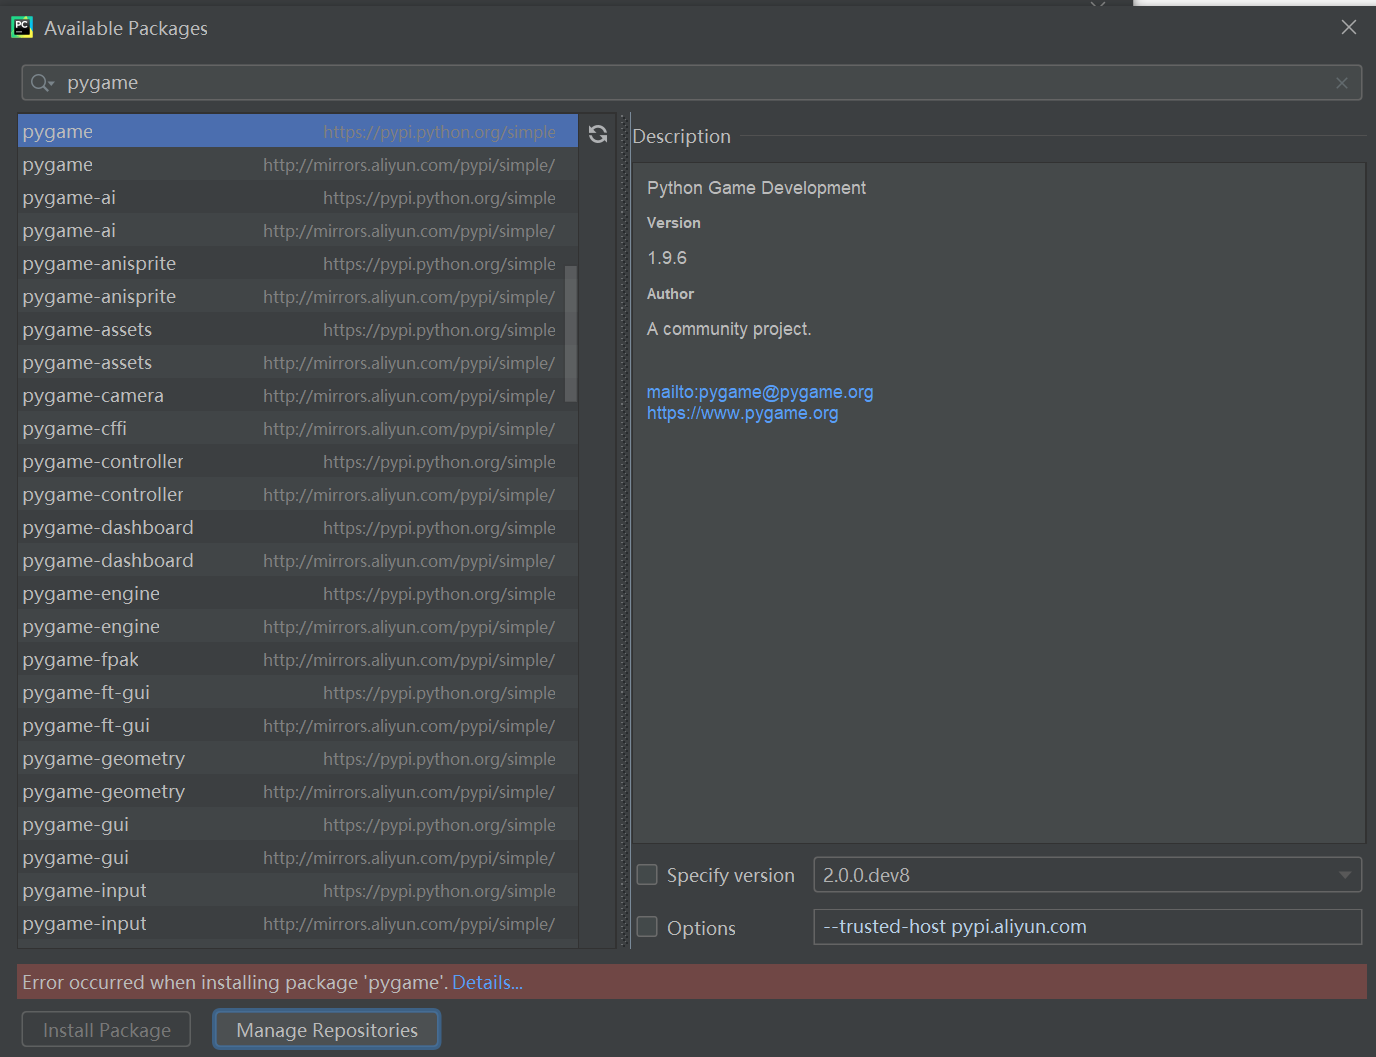Click the search magnifier icon in search field

click(41, 83)
